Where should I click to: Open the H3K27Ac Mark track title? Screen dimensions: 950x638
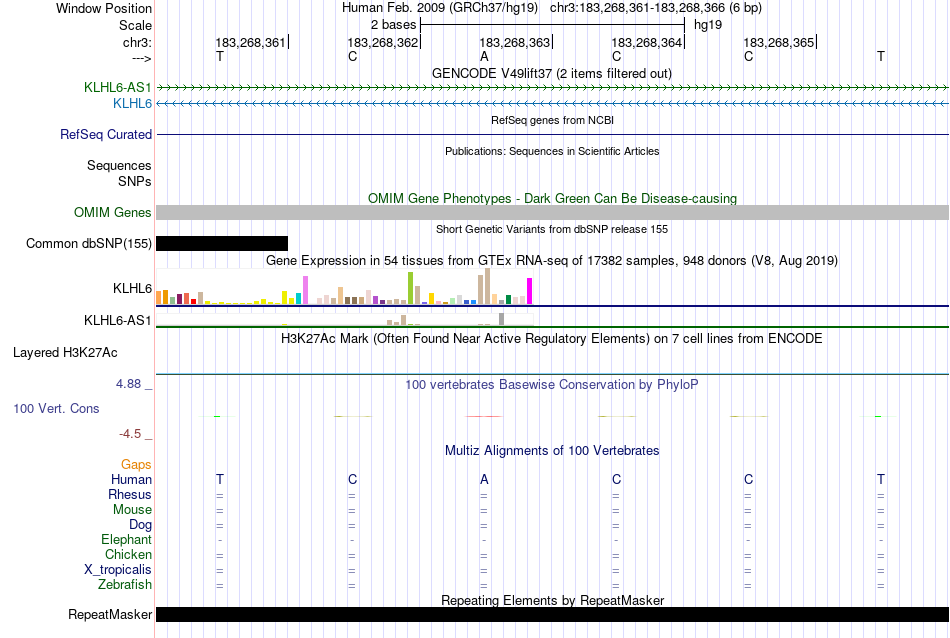click(551, 338)
